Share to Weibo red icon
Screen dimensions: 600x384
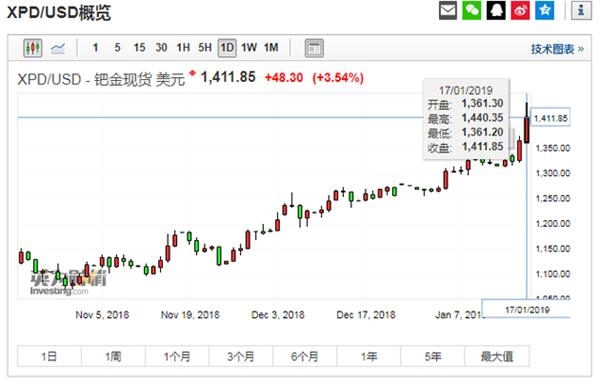point(520,10)
